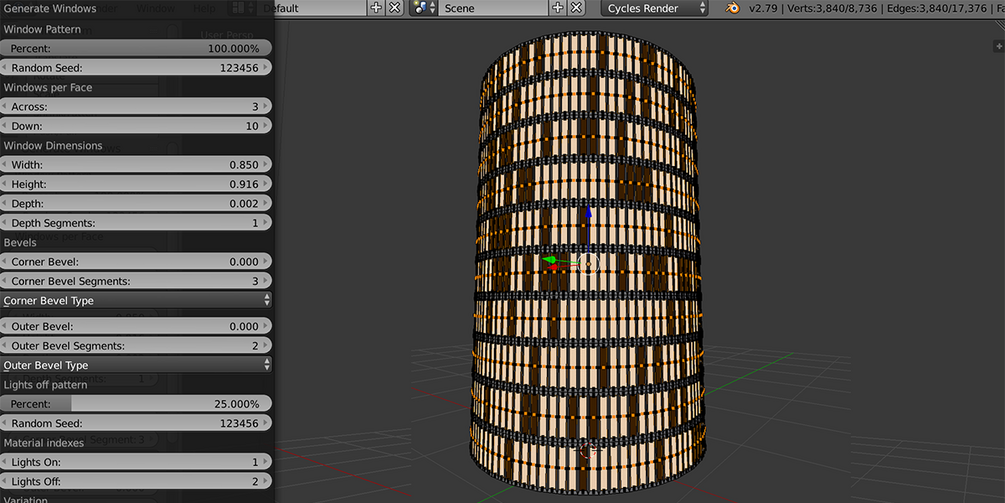Viewport: 1005px width, 503px height.
Task: Increase Depth with its right arrow
Action: pyautogui.click(x=266, y=203)
